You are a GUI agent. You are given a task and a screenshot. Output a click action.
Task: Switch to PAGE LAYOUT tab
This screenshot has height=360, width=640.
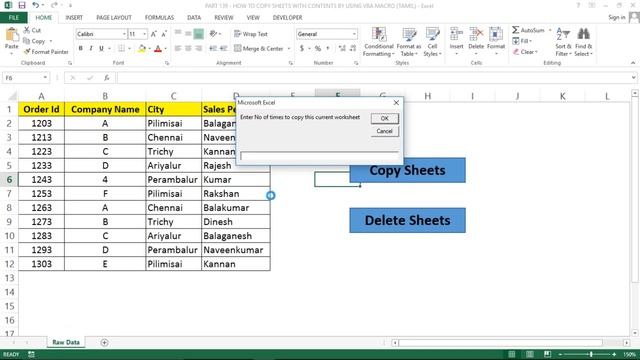[114, 18]
